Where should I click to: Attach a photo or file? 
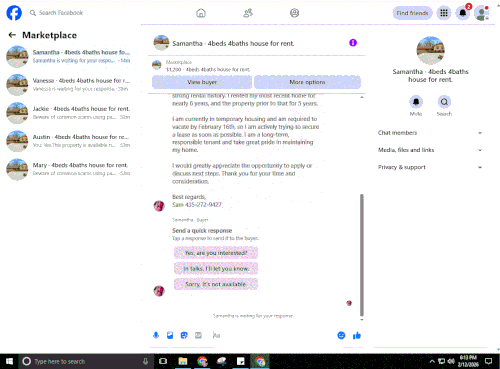pos(170,335)
